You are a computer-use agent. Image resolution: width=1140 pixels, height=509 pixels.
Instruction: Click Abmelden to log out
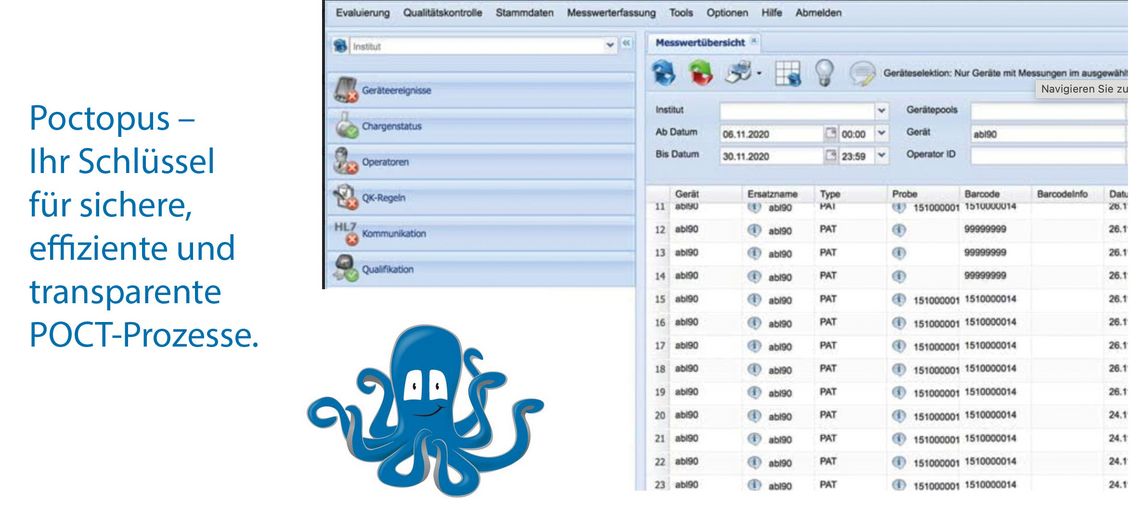(819, 12)
